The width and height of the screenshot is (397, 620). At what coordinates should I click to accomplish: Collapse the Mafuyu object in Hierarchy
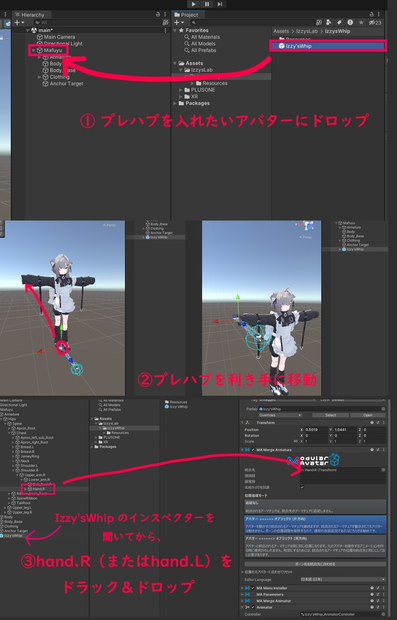tap(34, 50)
